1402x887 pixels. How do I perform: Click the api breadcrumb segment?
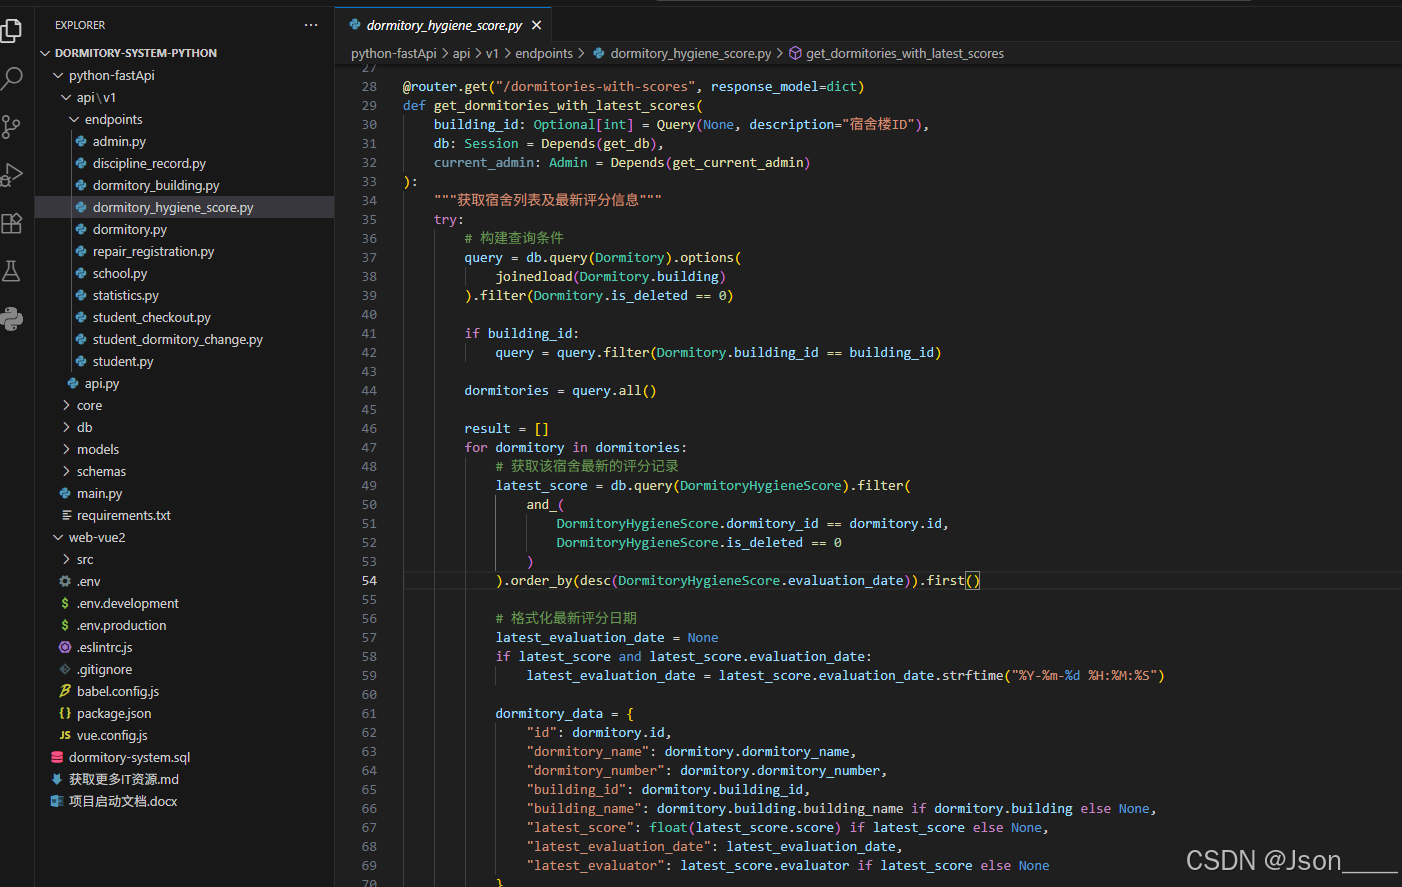[461, 53]
